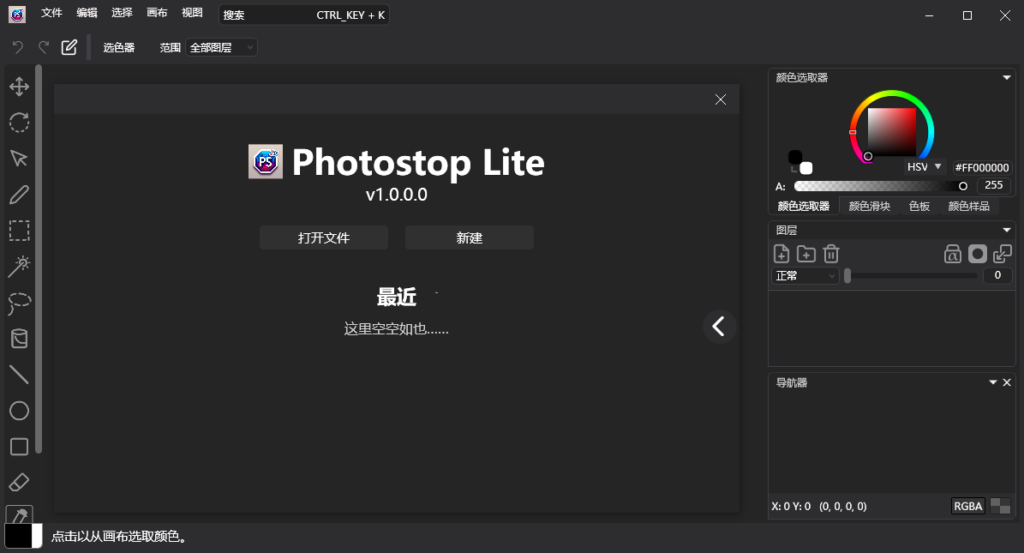Toggle the RGBA channel mode button
This screenshot has width=1024, height=553.
point(968,506)
